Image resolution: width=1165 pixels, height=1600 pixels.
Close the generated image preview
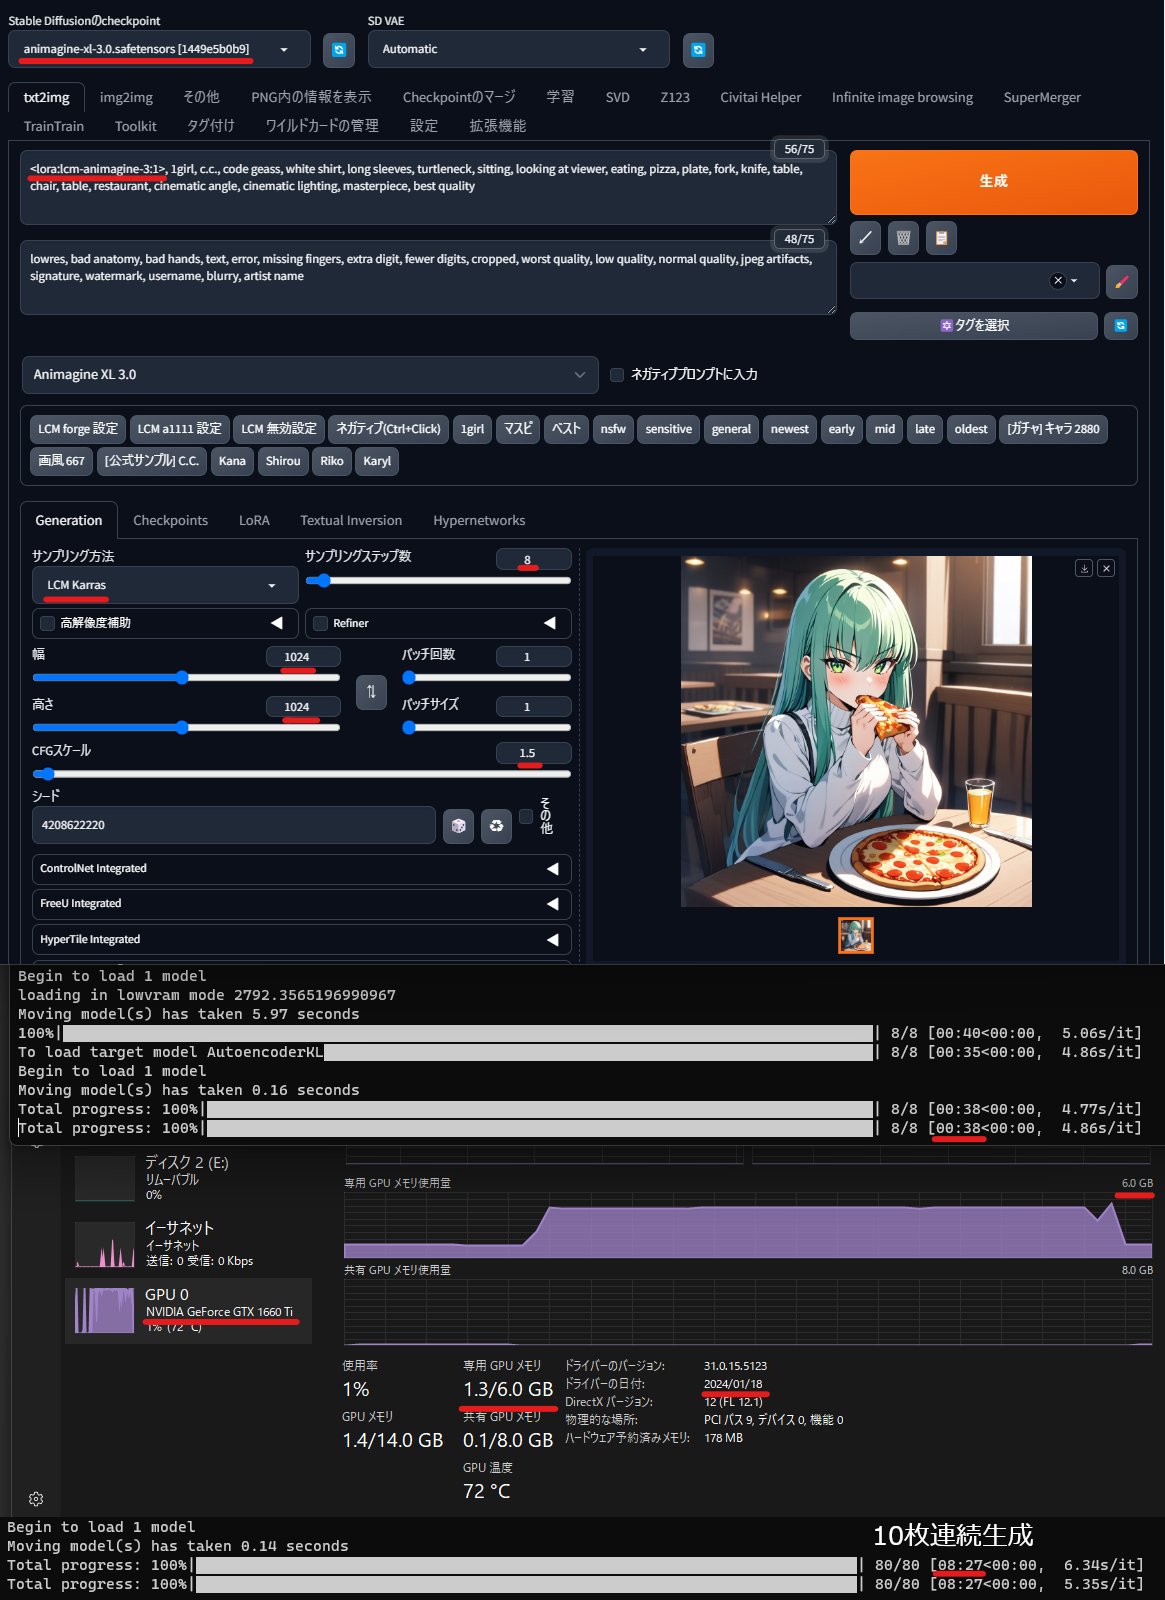[x=1106, y=568]
